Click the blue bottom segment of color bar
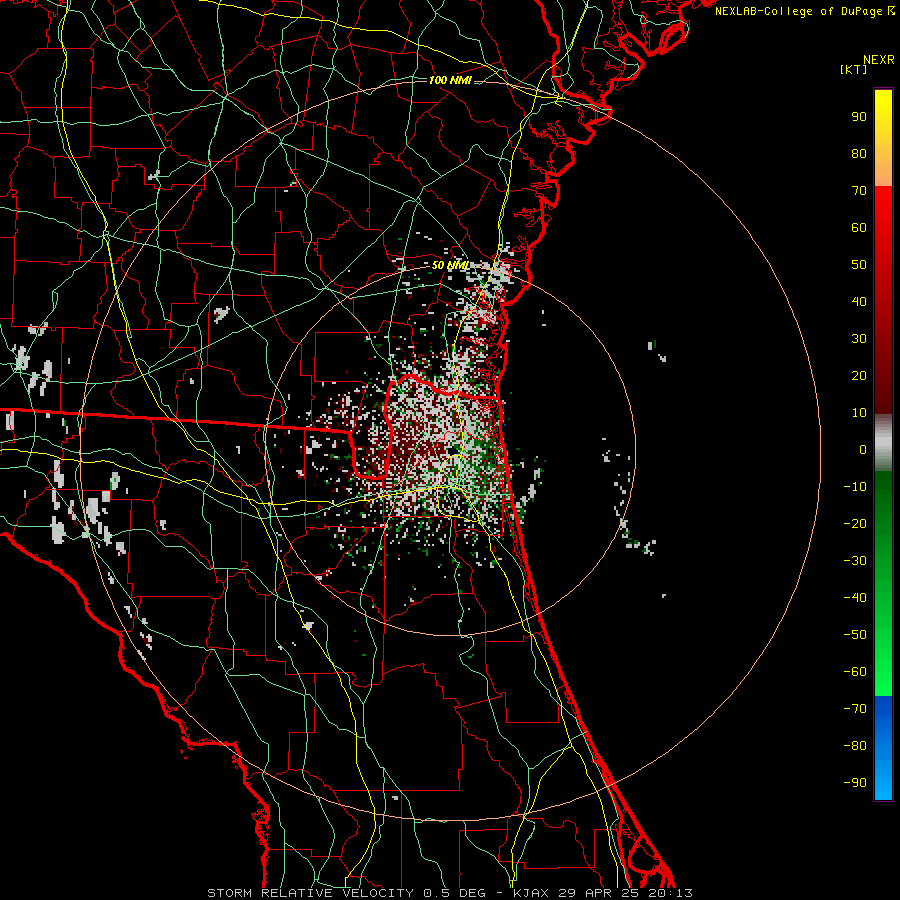 coord(883,748)
